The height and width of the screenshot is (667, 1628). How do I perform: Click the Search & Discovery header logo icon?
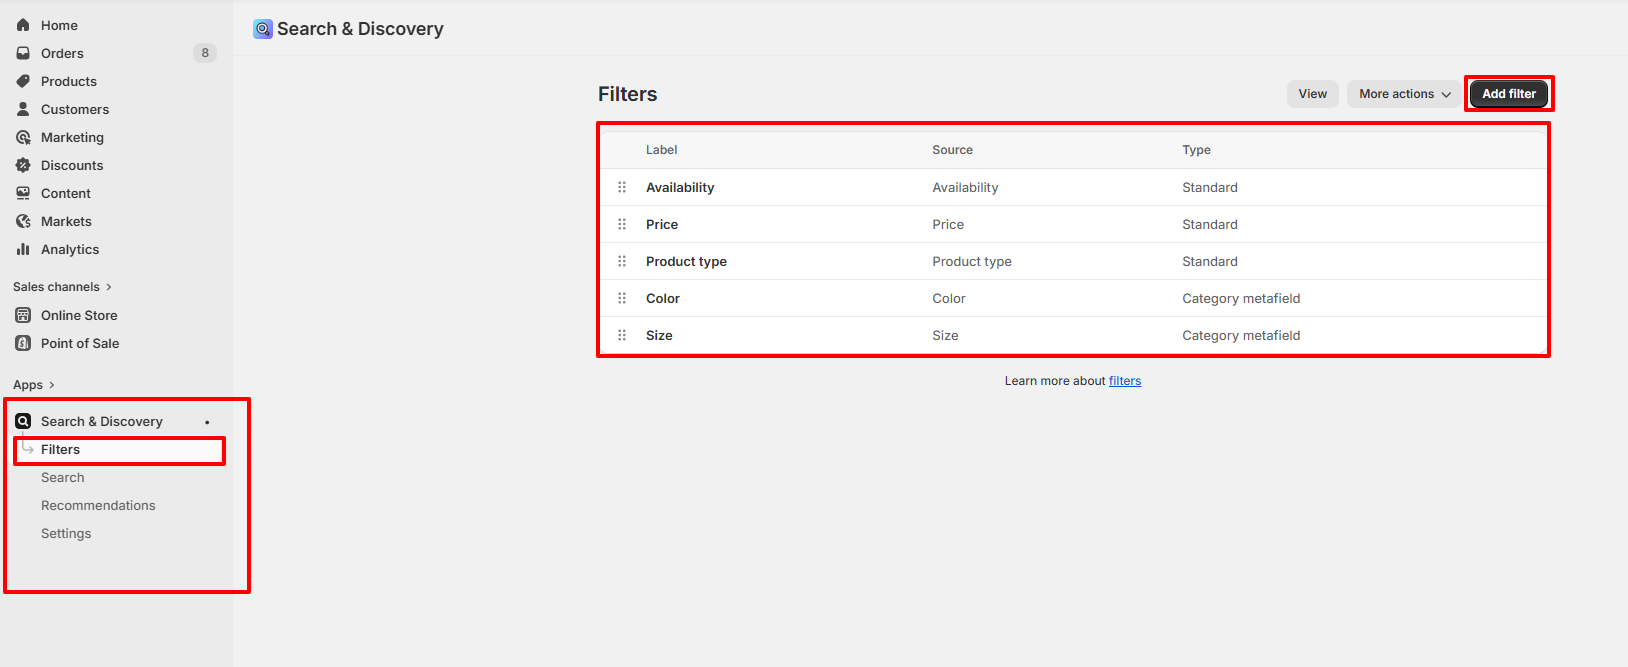tap(263, 29)
